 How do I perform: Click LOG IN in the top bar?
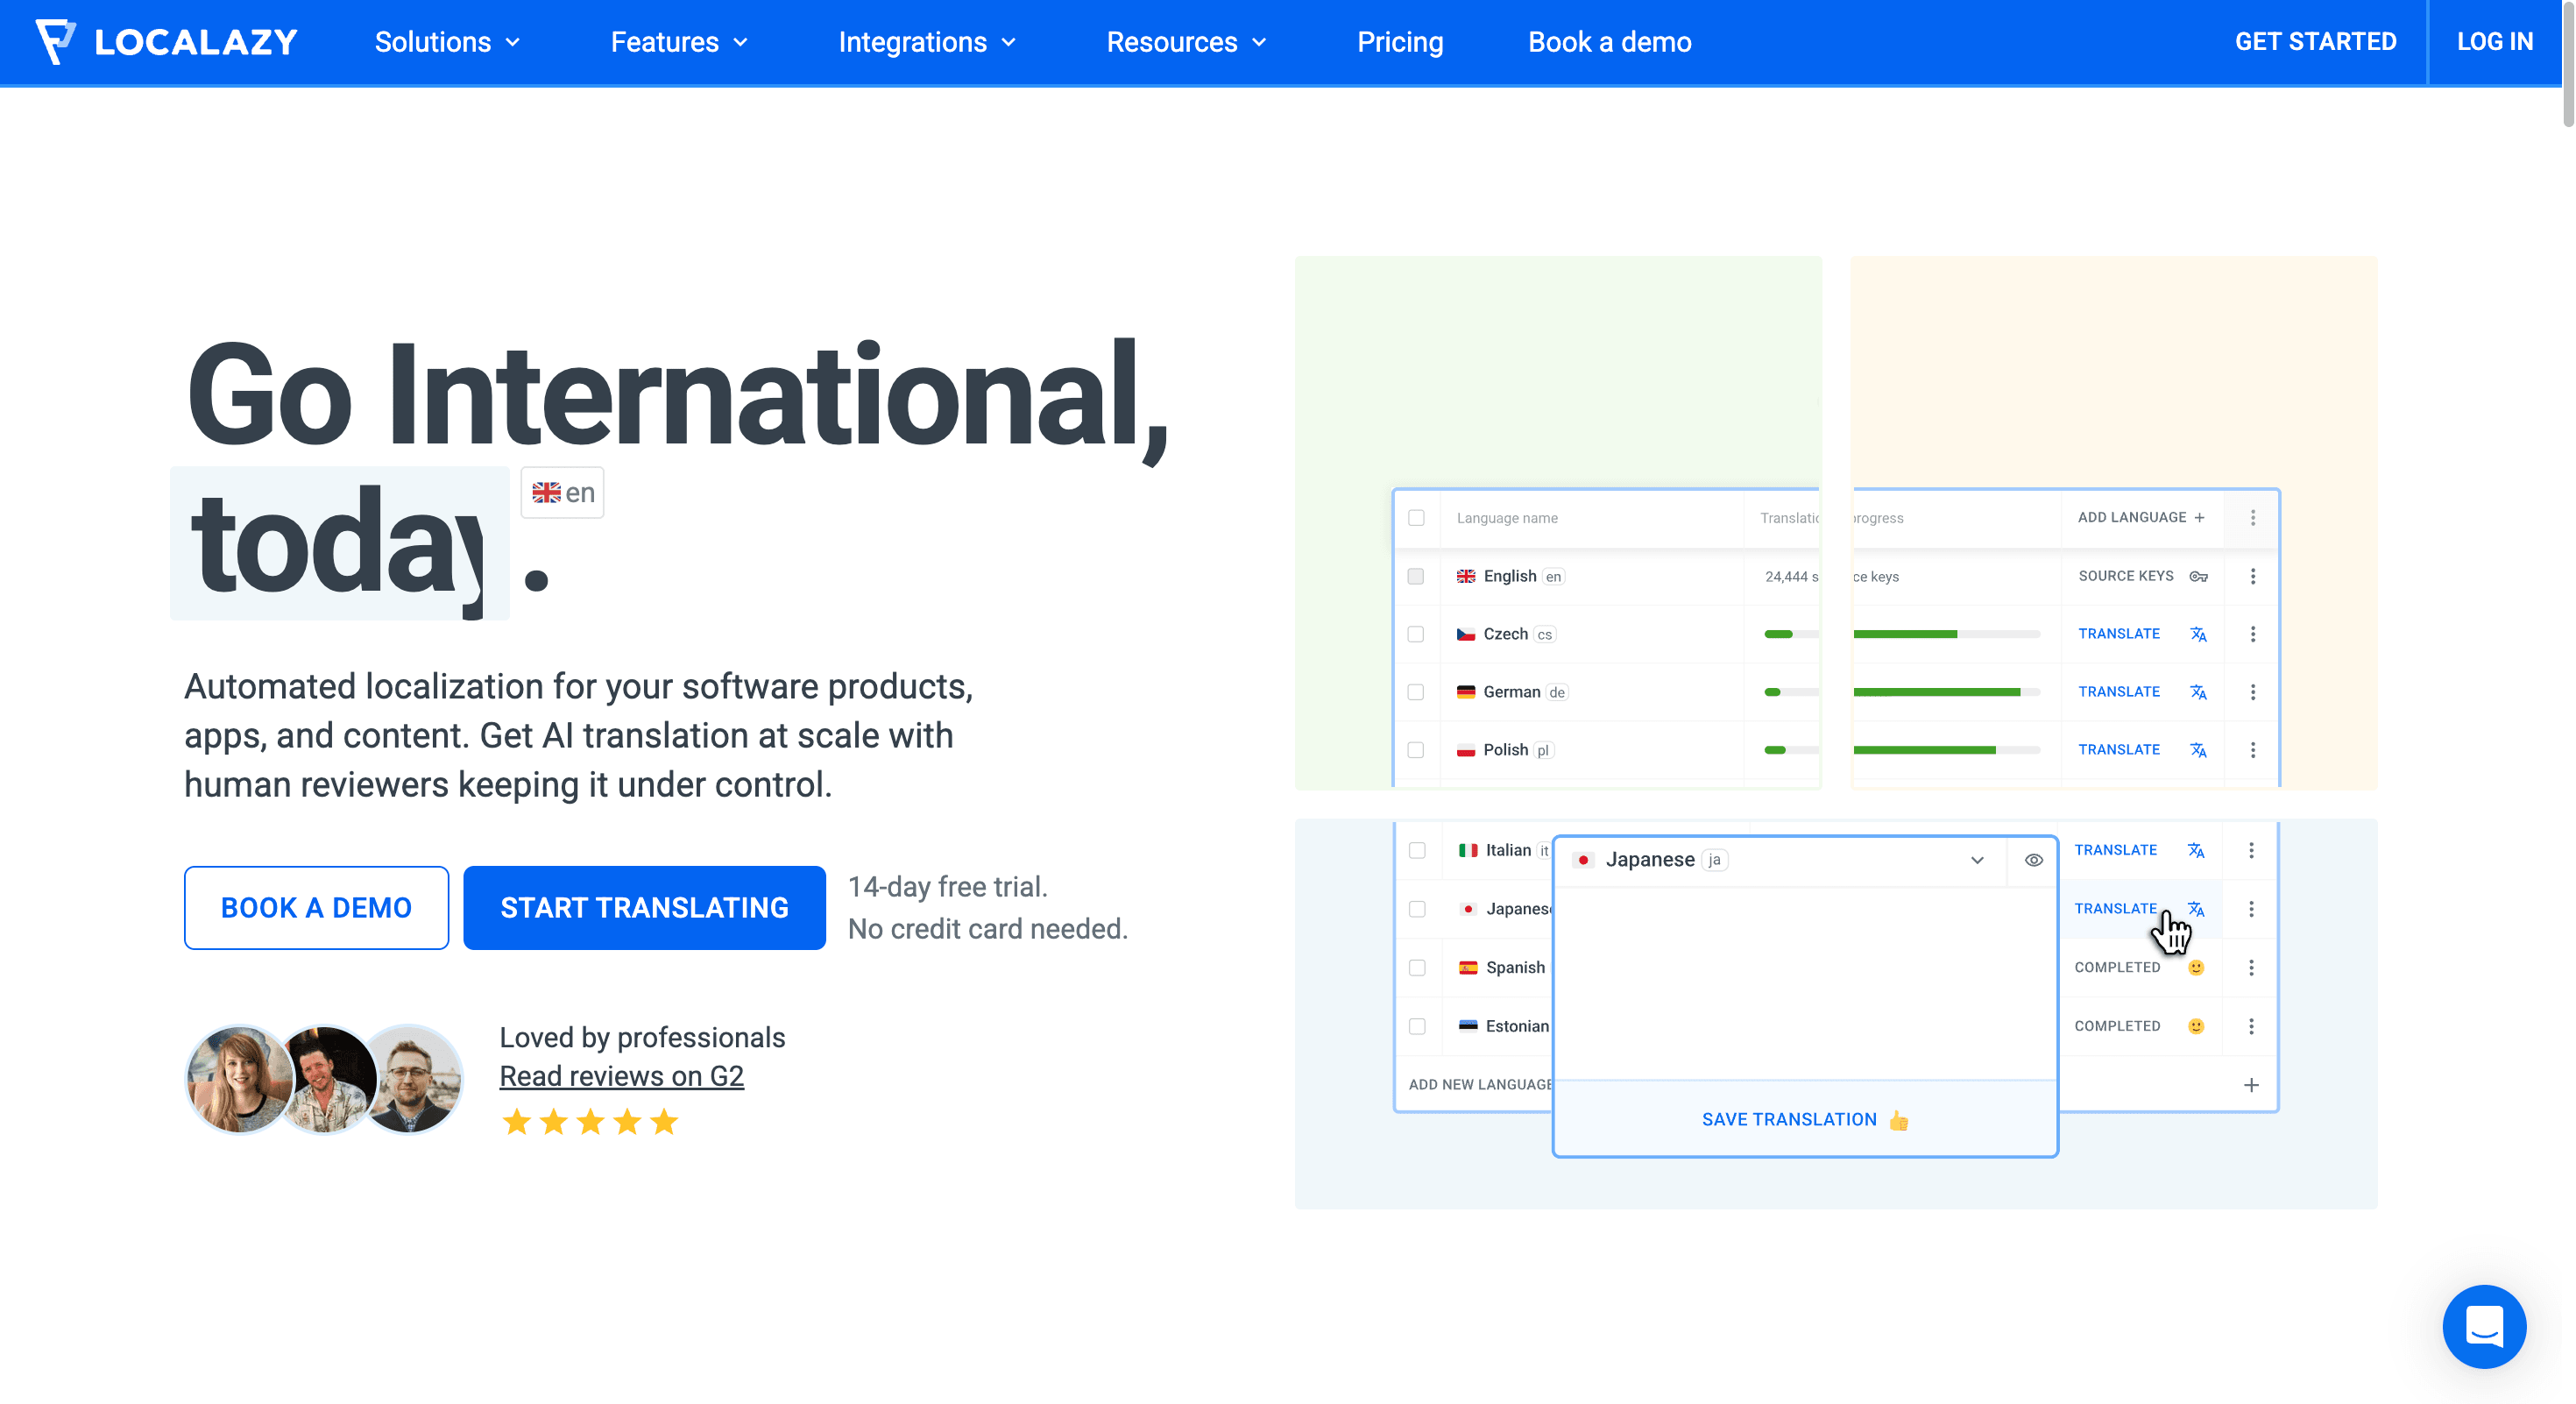tap(2495, 42)
